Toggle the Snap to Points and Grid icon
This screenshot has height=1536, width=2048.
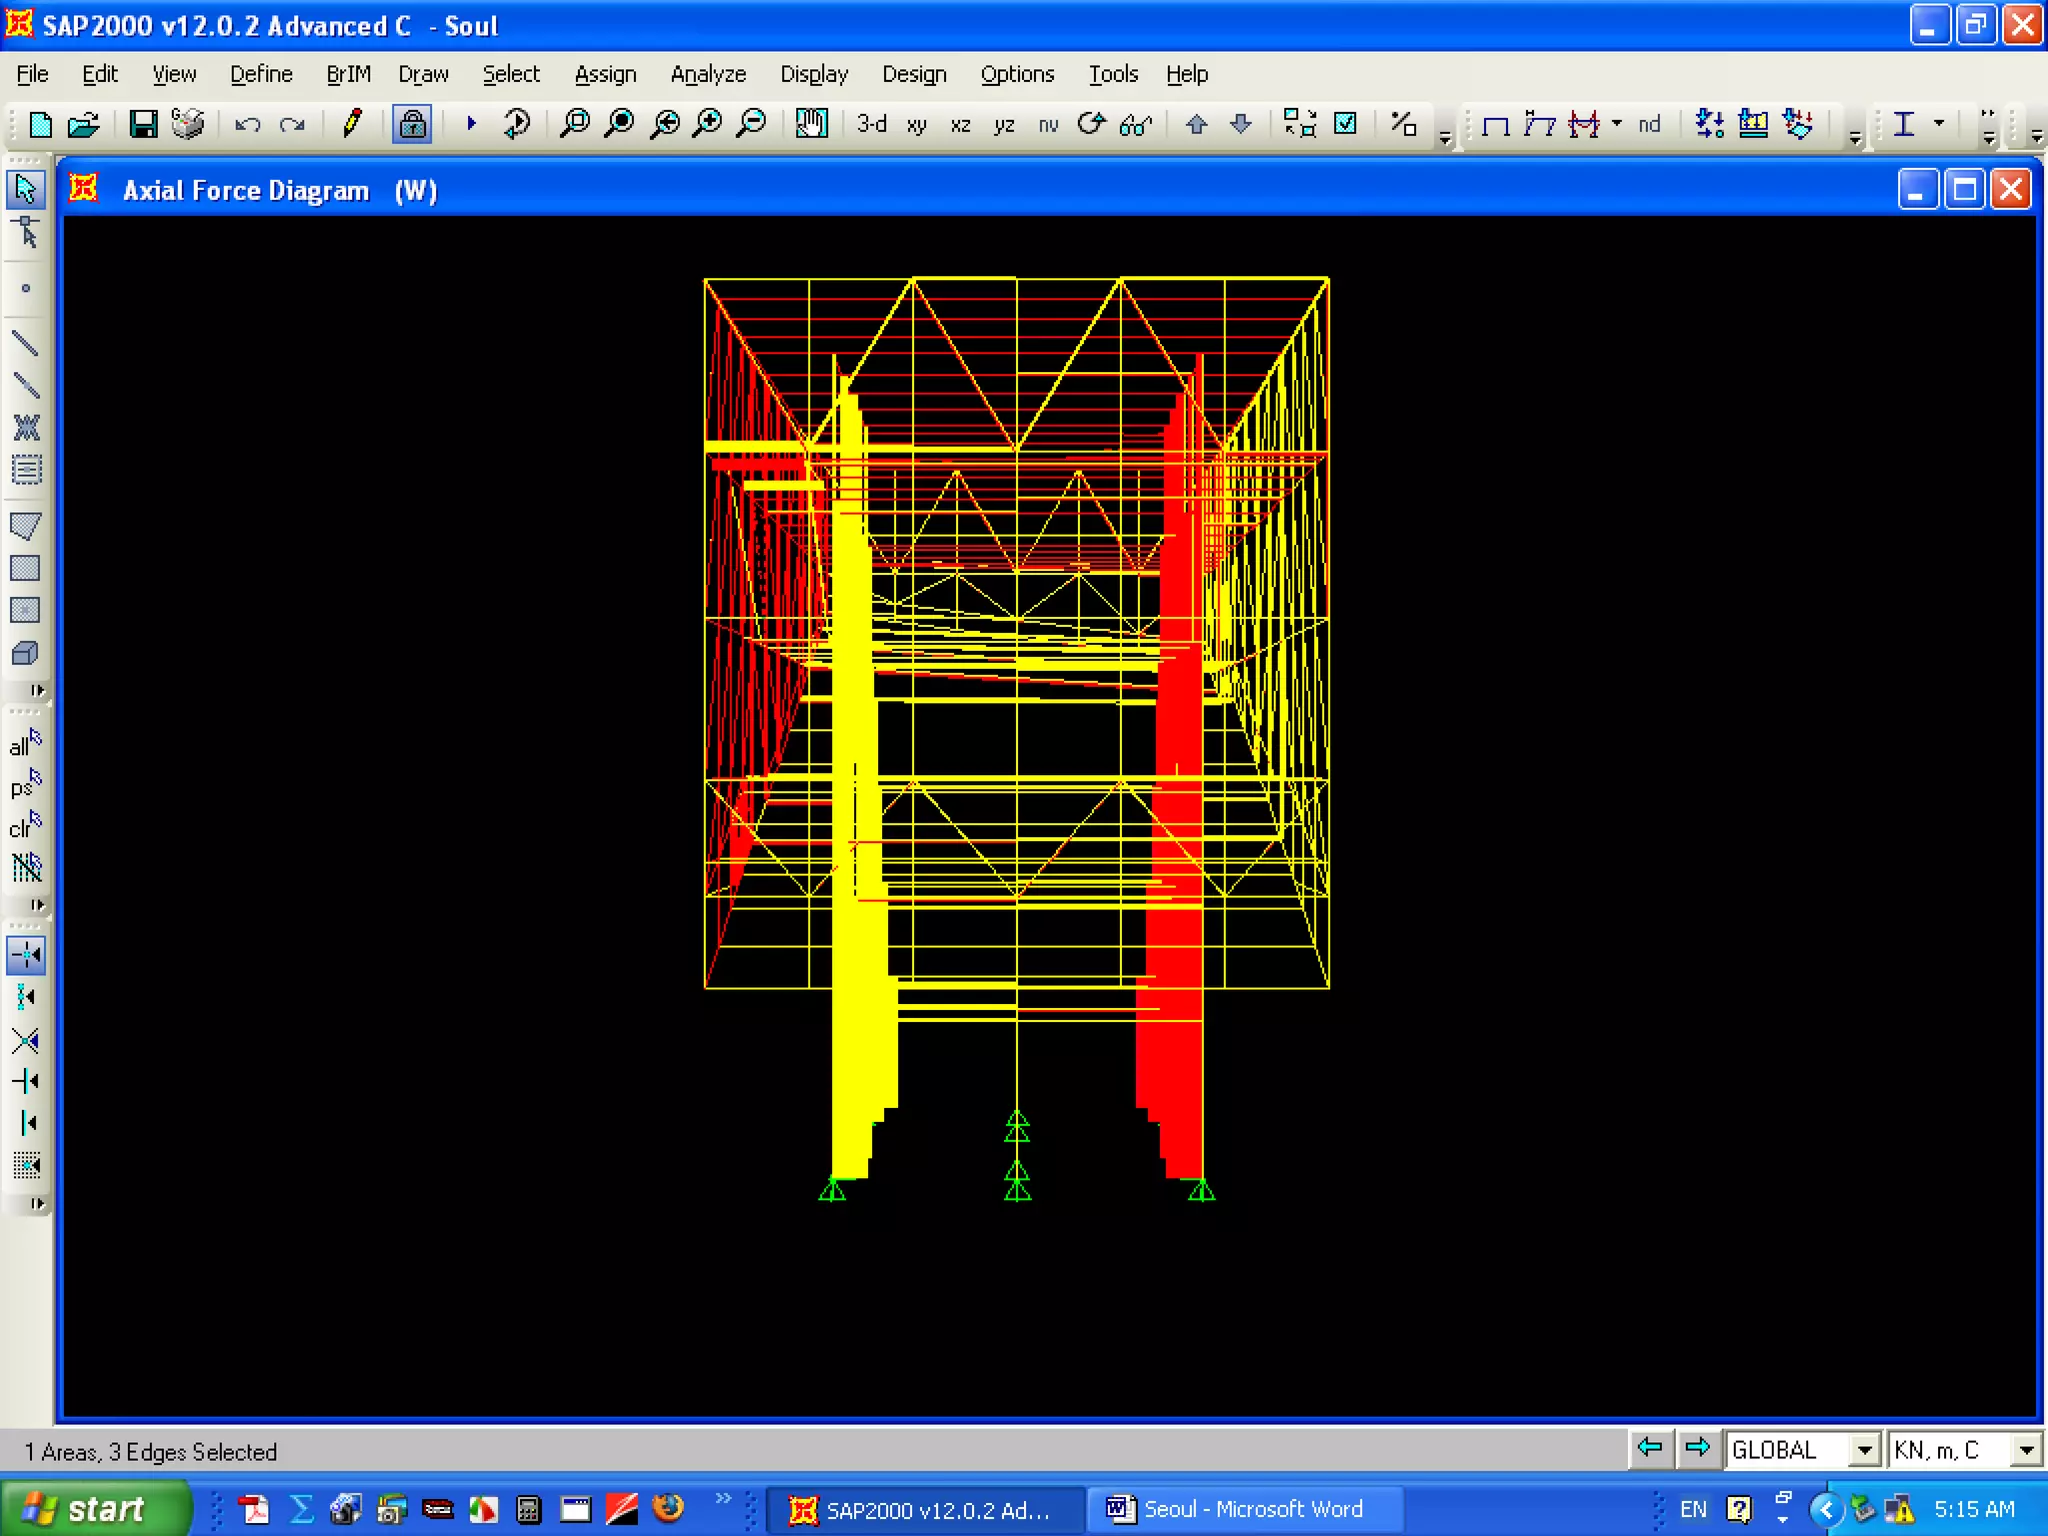[x=26, y=955]
